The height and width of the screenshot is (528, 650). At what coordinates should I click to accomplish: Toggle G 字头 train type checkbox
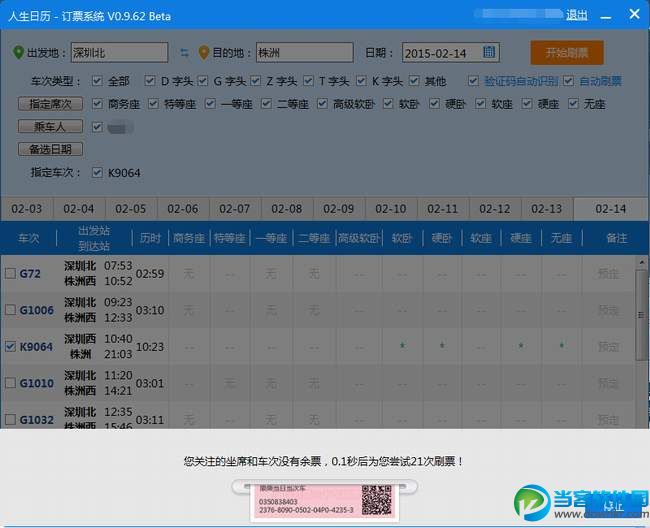pyautogui.click(x=202, y=80)
